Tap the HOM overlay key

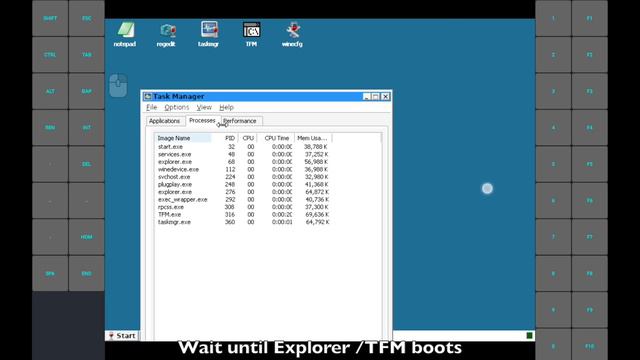pos(87,237)
